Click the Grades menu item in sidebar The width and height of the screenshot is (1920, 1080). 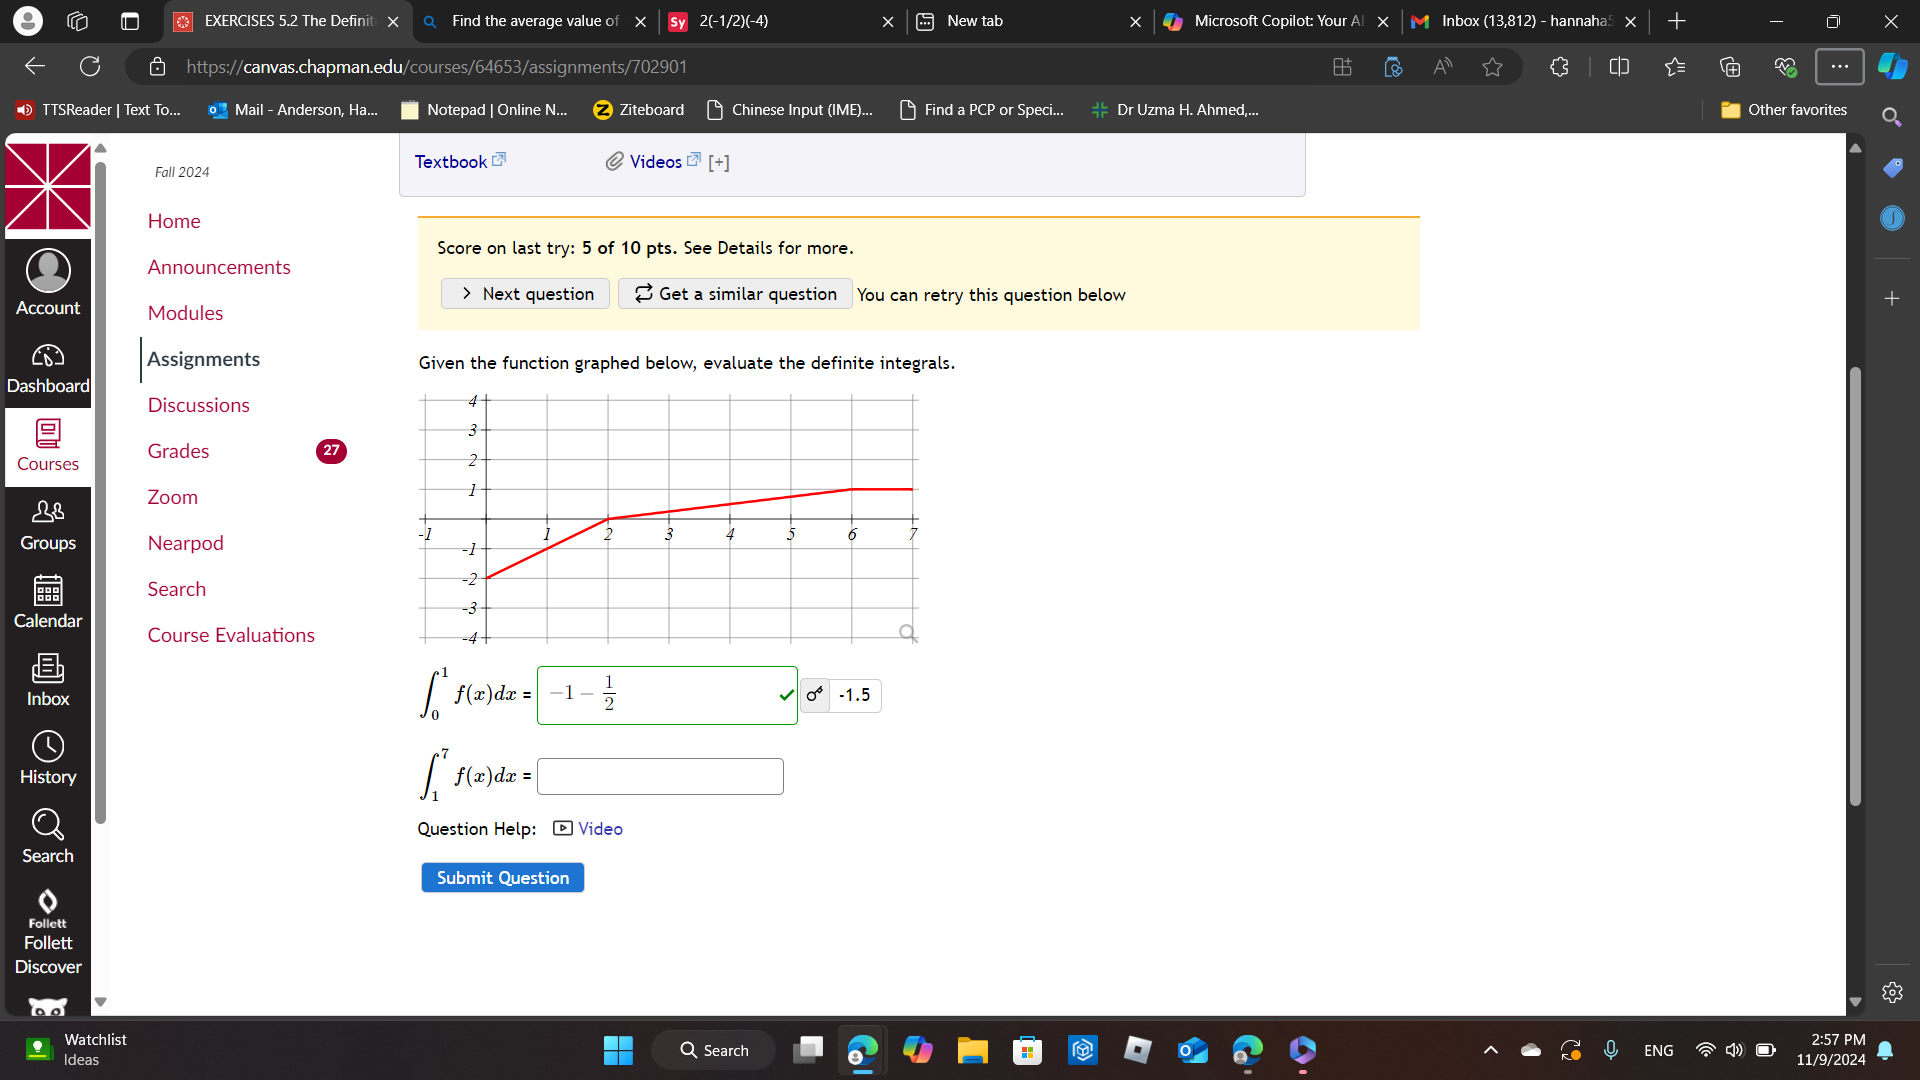pyautogui.click(x=177, y=450)
